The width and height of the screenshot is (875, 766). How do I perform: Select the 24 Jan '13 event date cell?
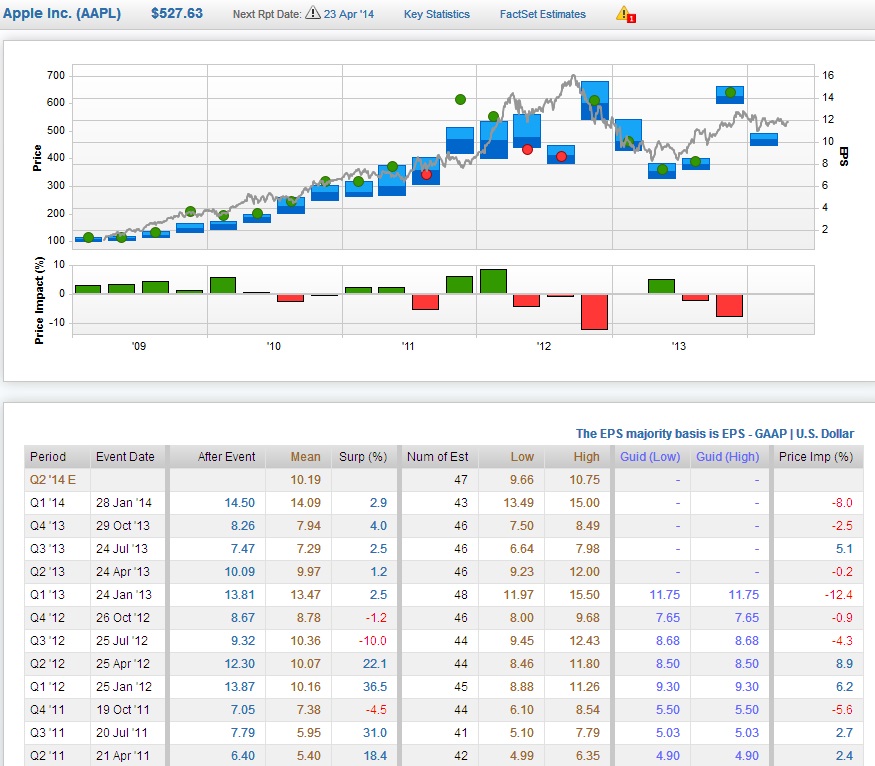(124, 595)
